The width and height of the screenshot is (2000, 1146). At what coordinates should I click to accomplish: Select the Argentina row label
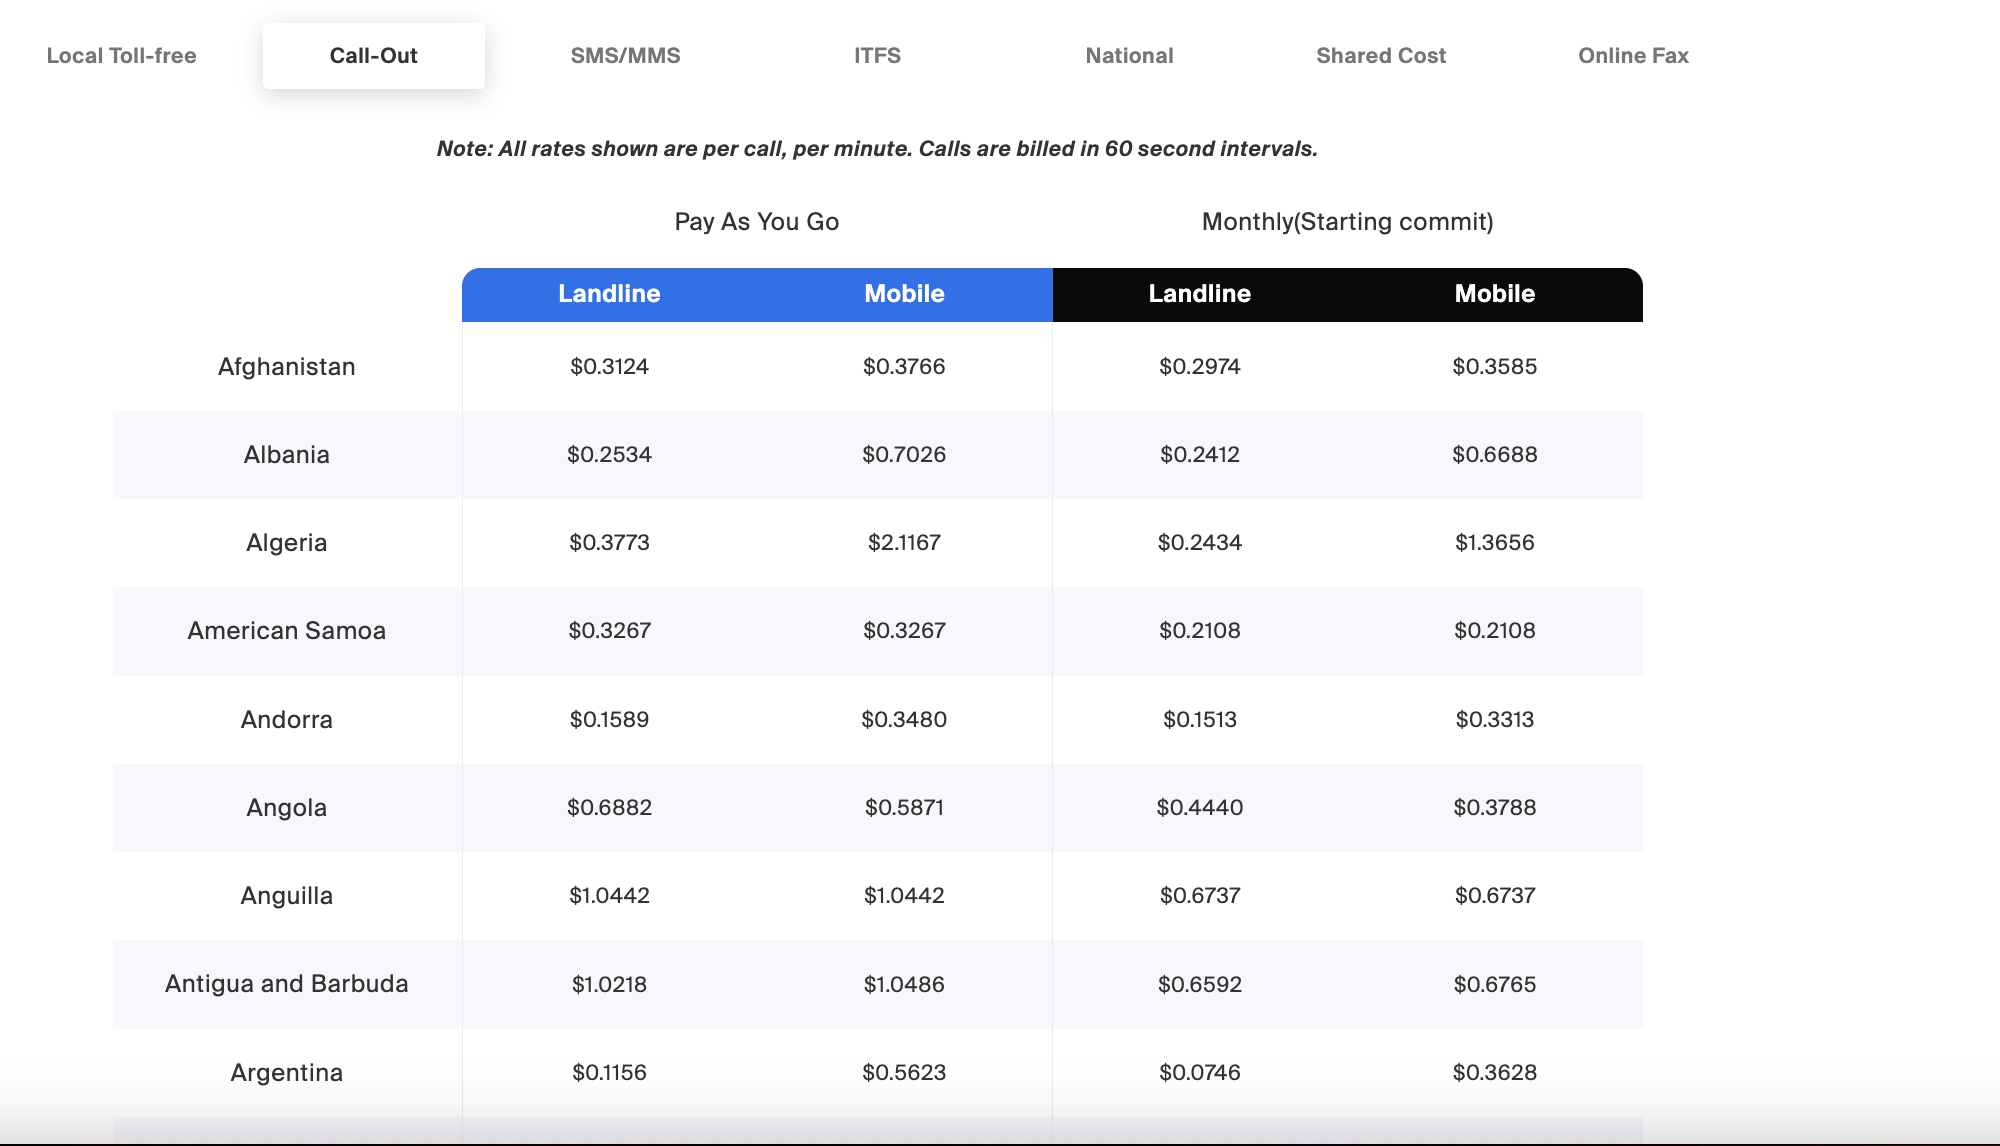[287, 1073]
